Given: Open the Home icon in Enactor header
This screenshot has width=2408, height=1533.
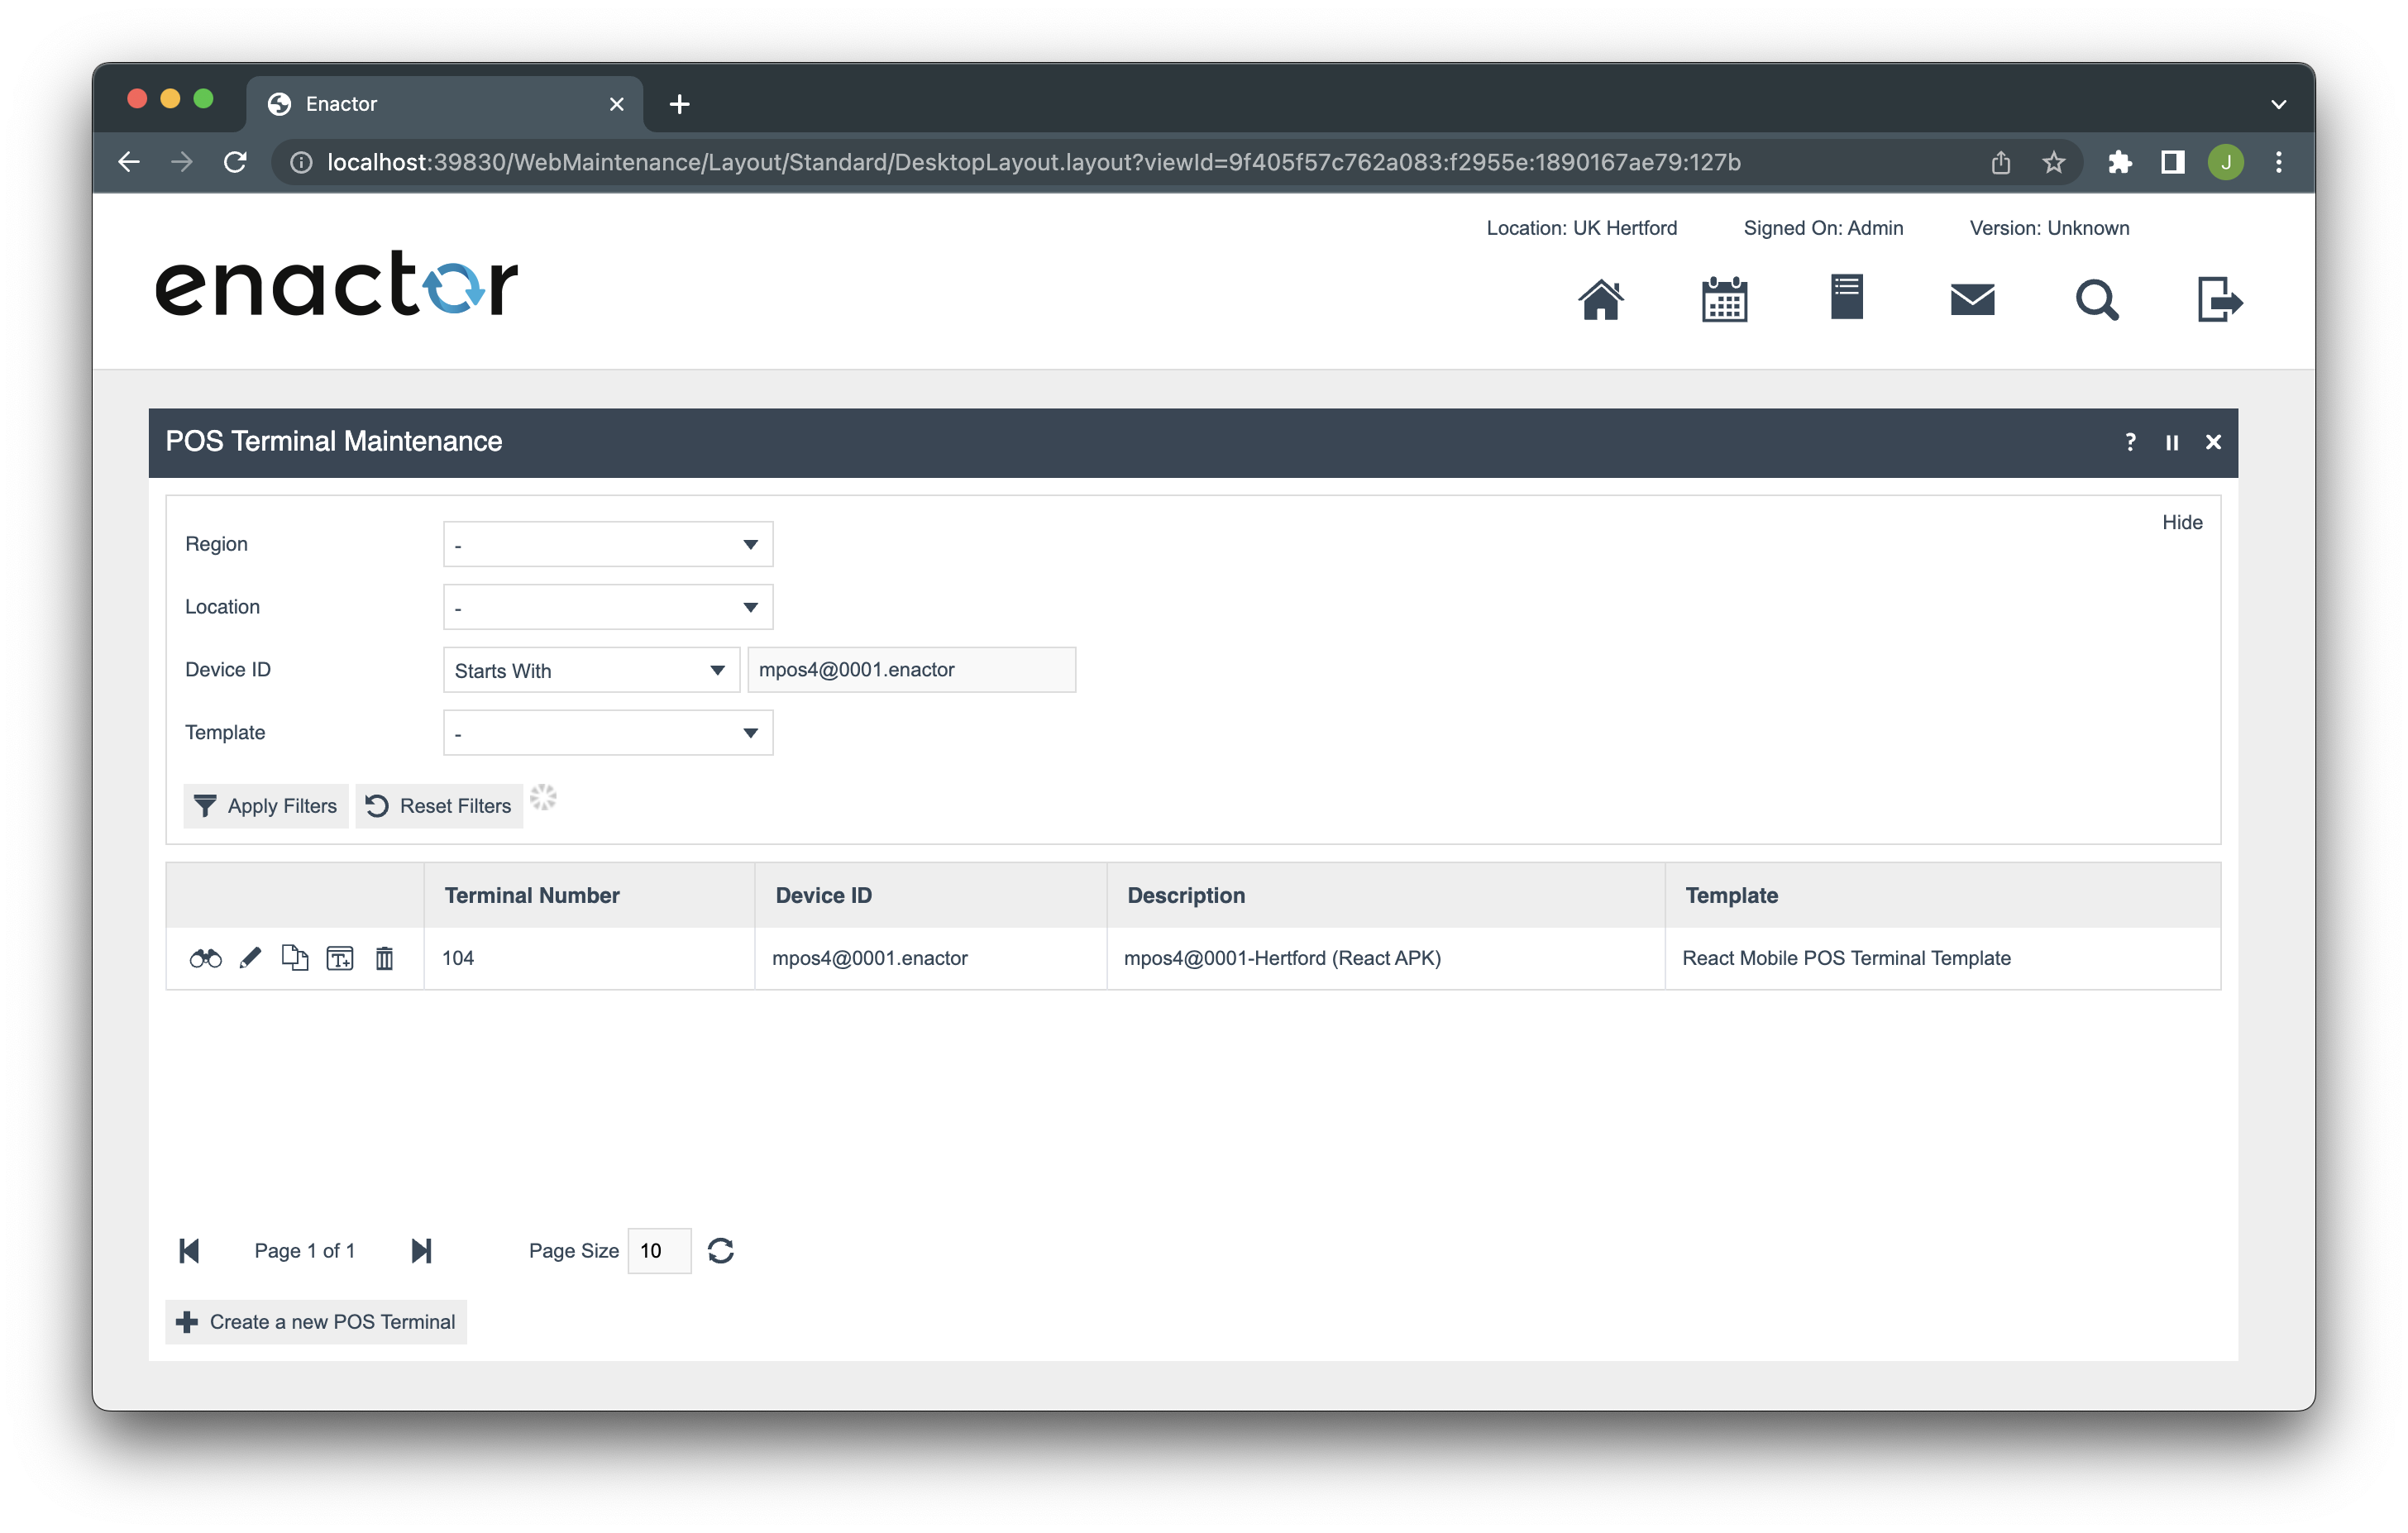Looking at the screenshot, I should pos(1600,299).
